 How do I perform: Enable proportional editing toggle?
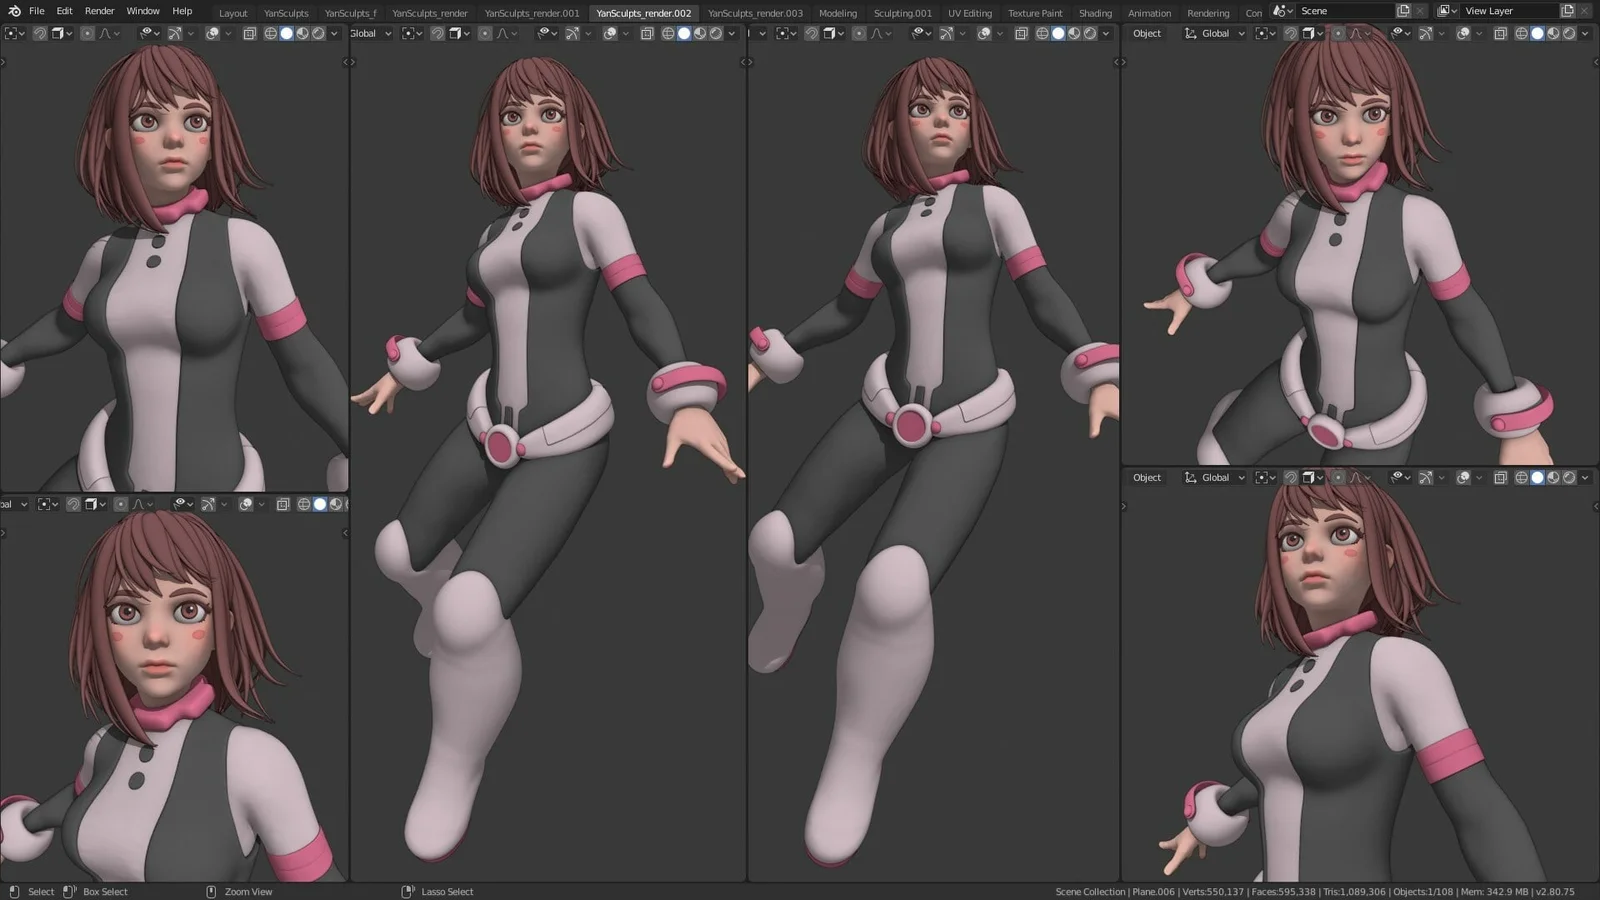pos(1338,33)
